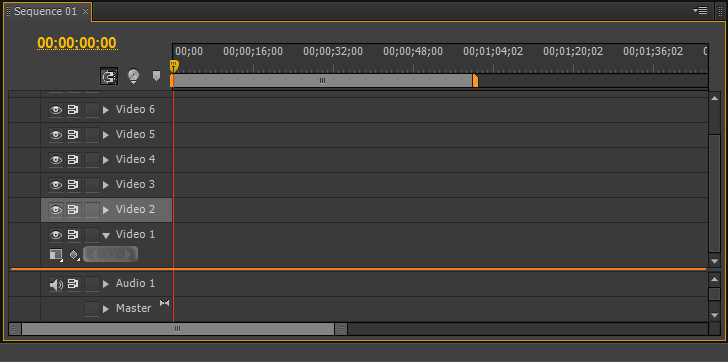The height and width of the screenshot is (362, 728).
Task: Expand the Video 6 track
Action: click(x=106, y=110)
